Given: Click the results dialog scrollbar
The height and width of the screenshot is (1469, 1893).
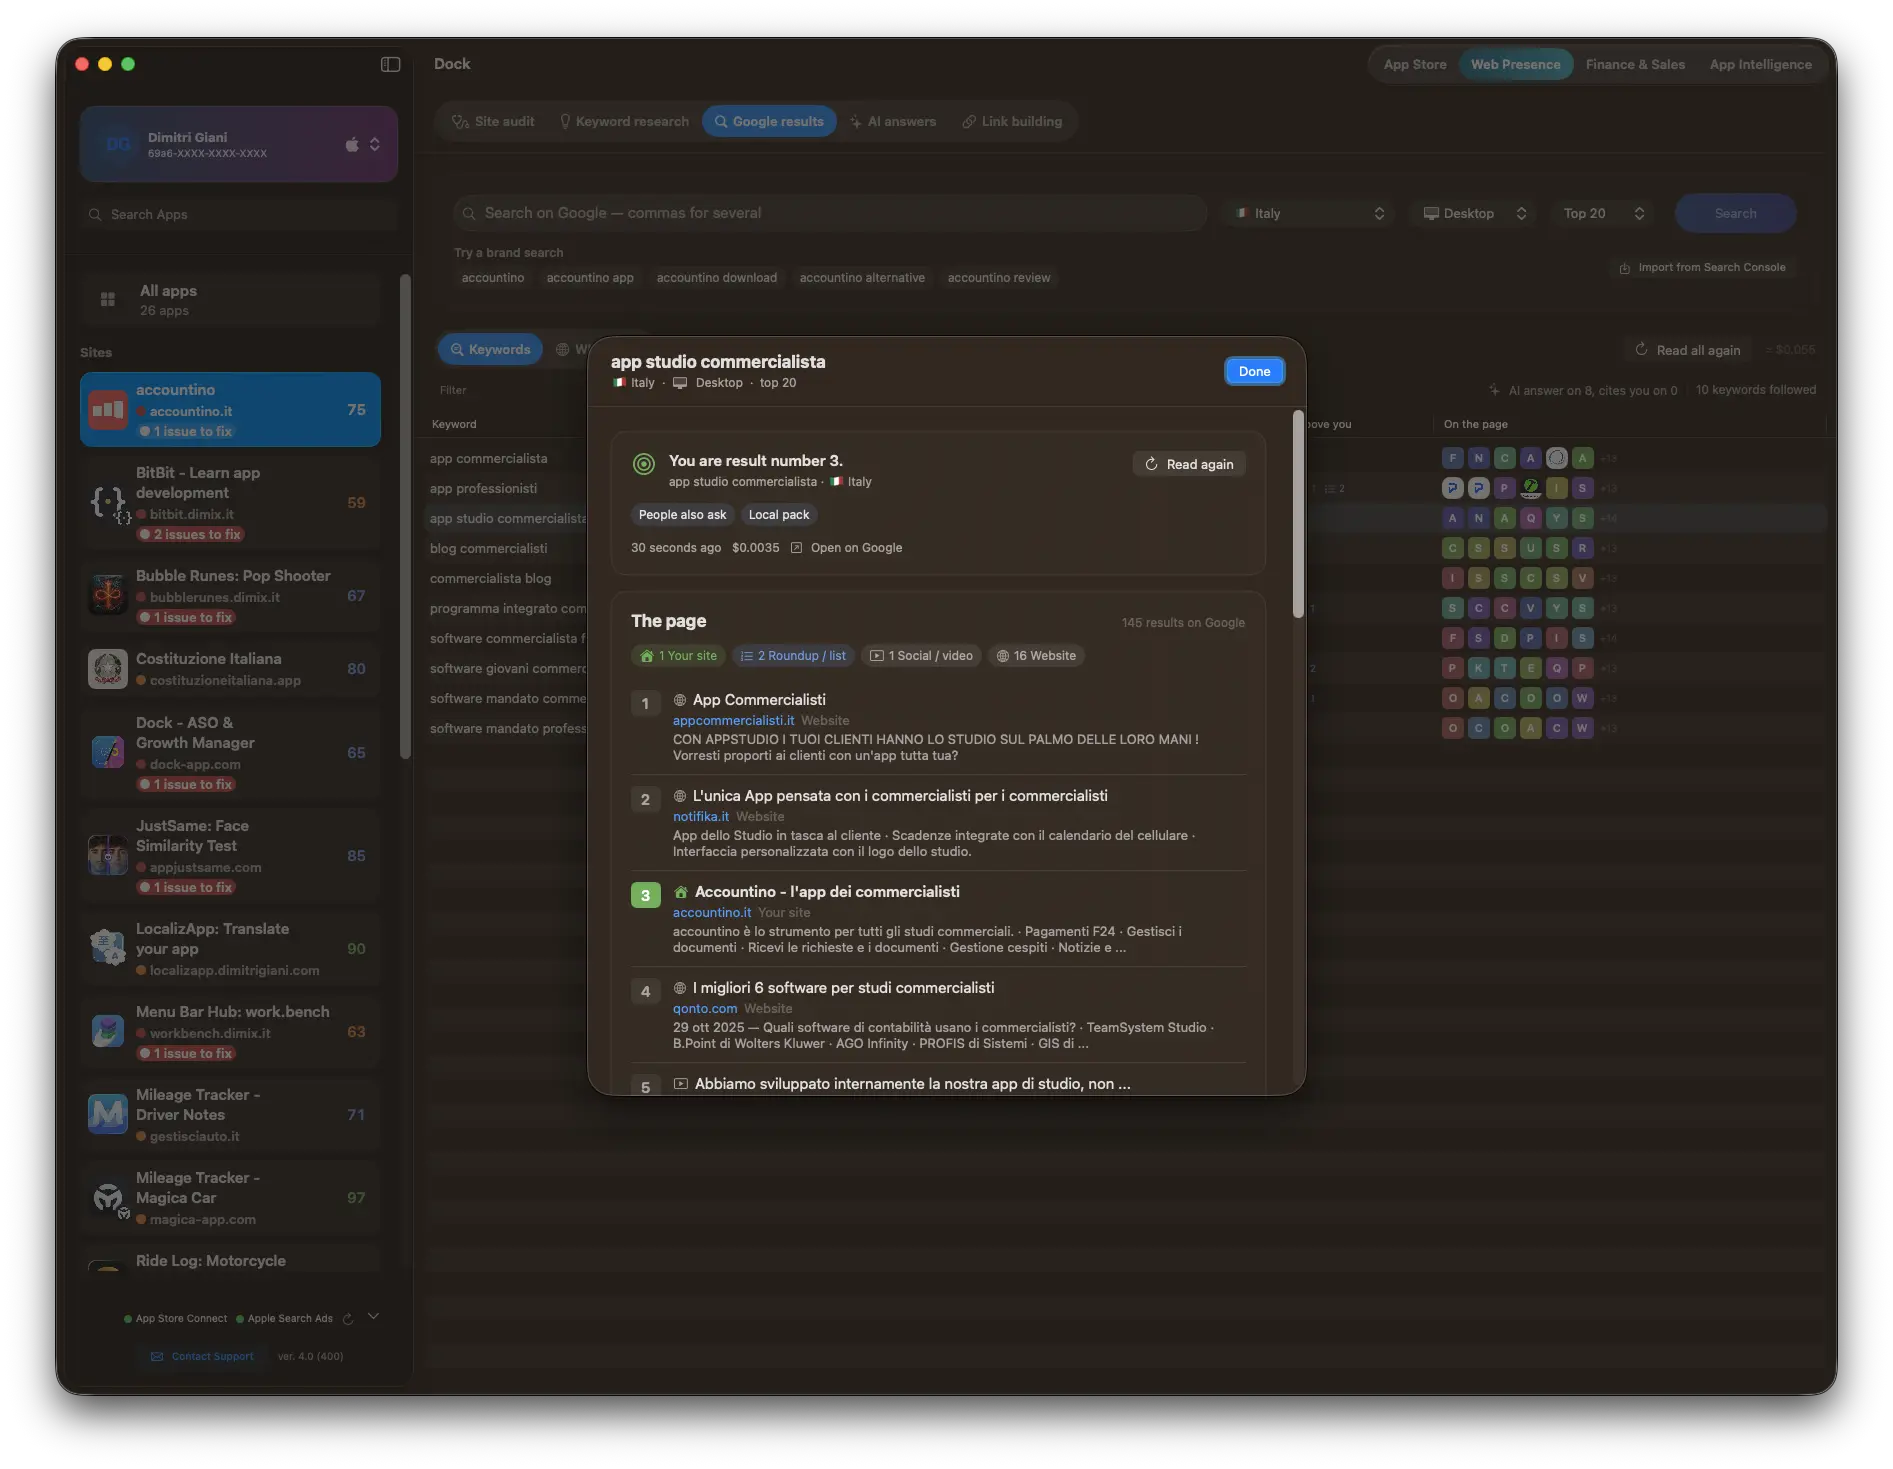Looking at the screenshot, I should pyautogui.click(x=1298, y=515).
